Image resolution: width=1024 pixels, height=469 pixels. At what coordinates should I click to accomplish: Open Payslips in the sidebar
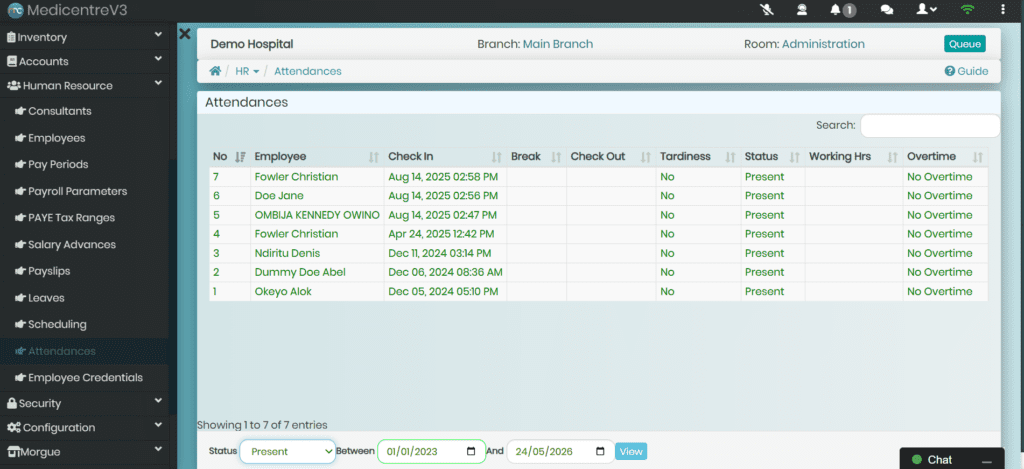[x=49, y=271]
